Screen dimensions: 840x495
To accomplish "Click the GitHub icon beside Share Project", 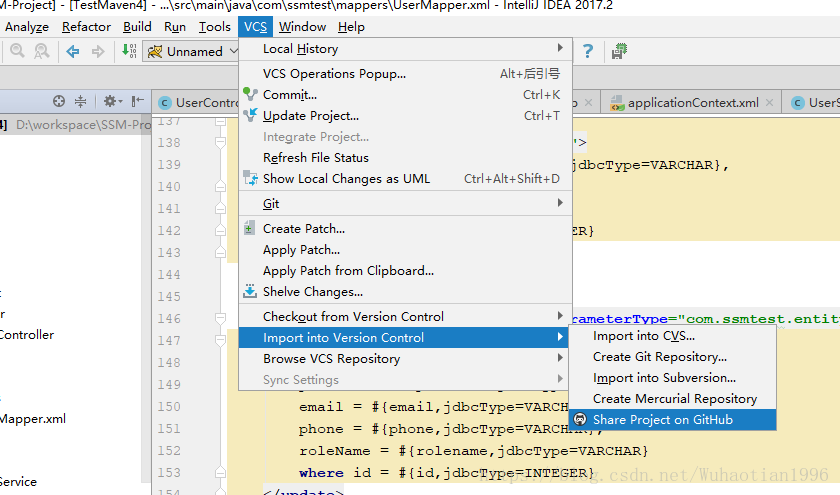I will click(x=580, y=419).
